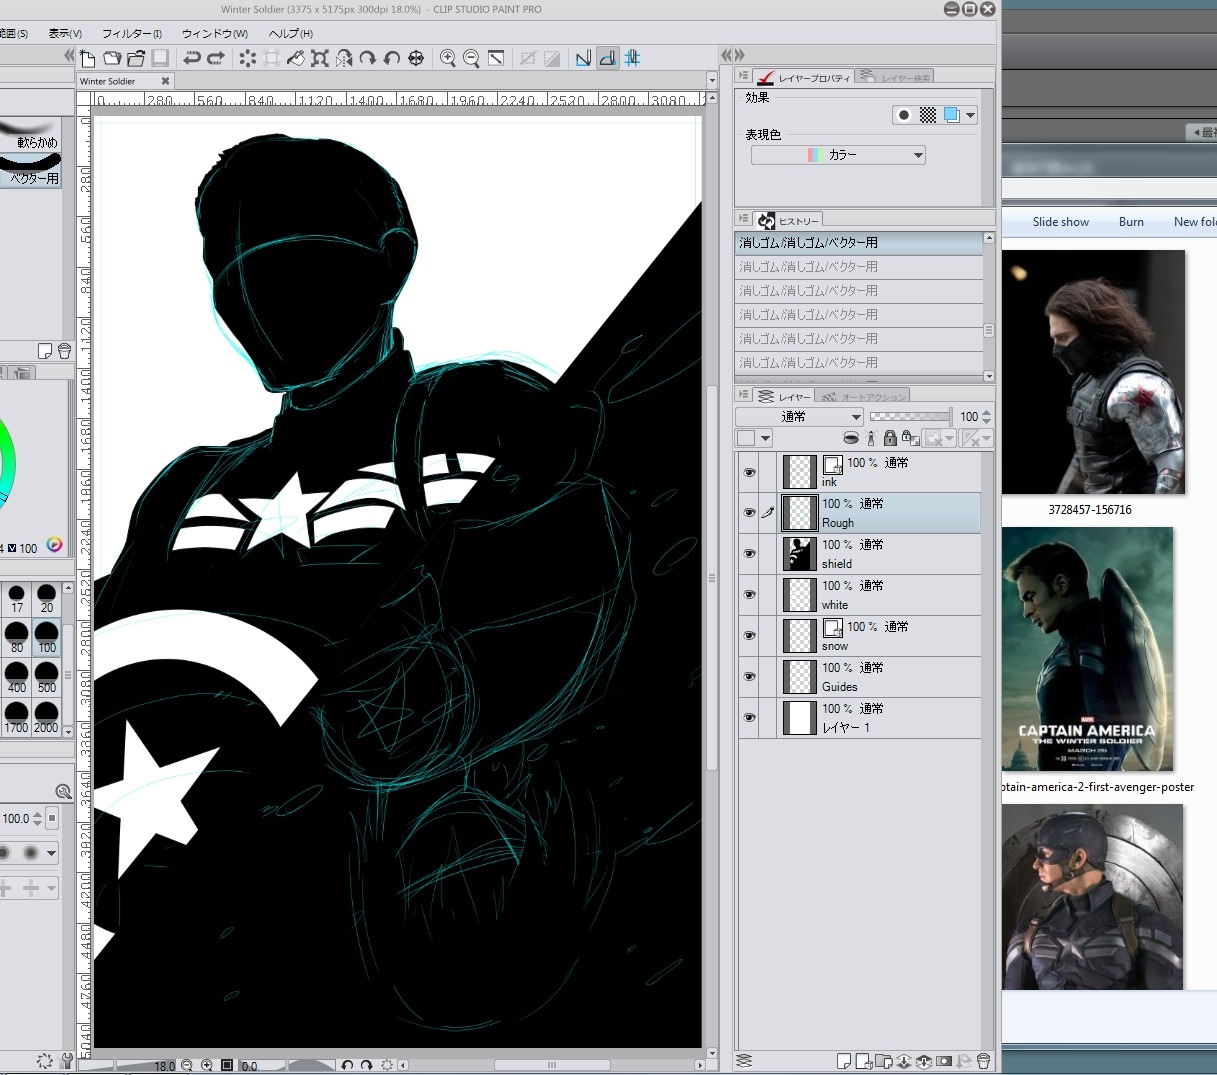Click the Fill bucket icon in toolbar
Screen dimensions: 1217x1075
click(x=295, y=59)
